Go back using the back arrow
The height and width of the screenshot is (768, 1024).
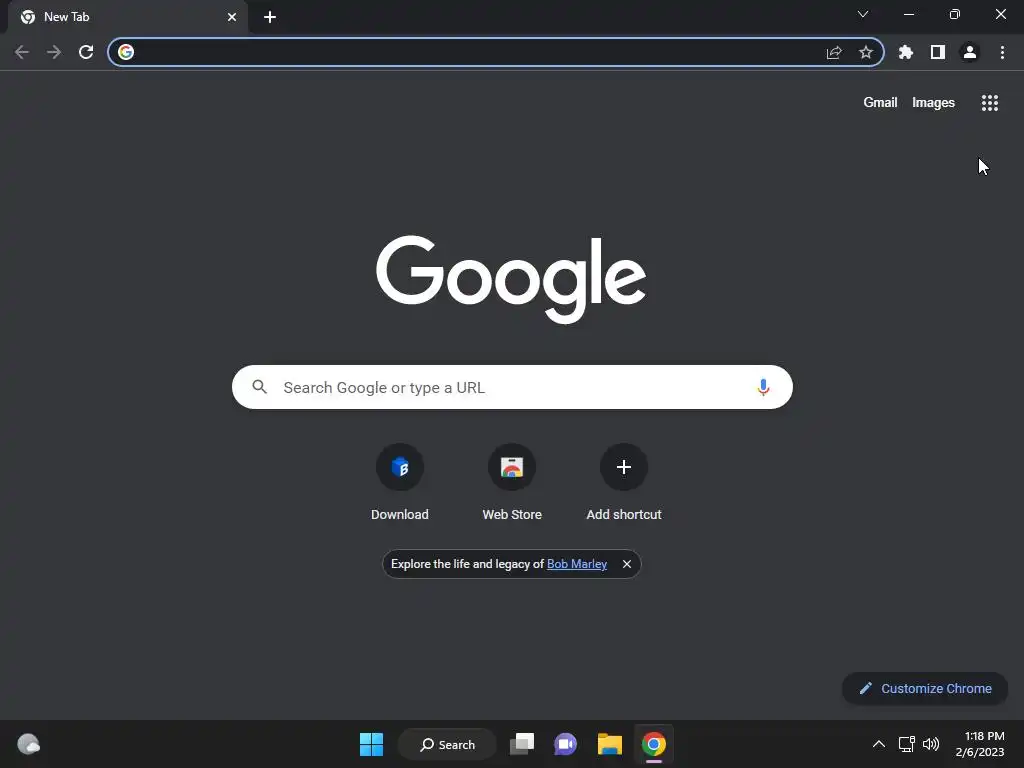pyautogui.click(x=22, y=52)
